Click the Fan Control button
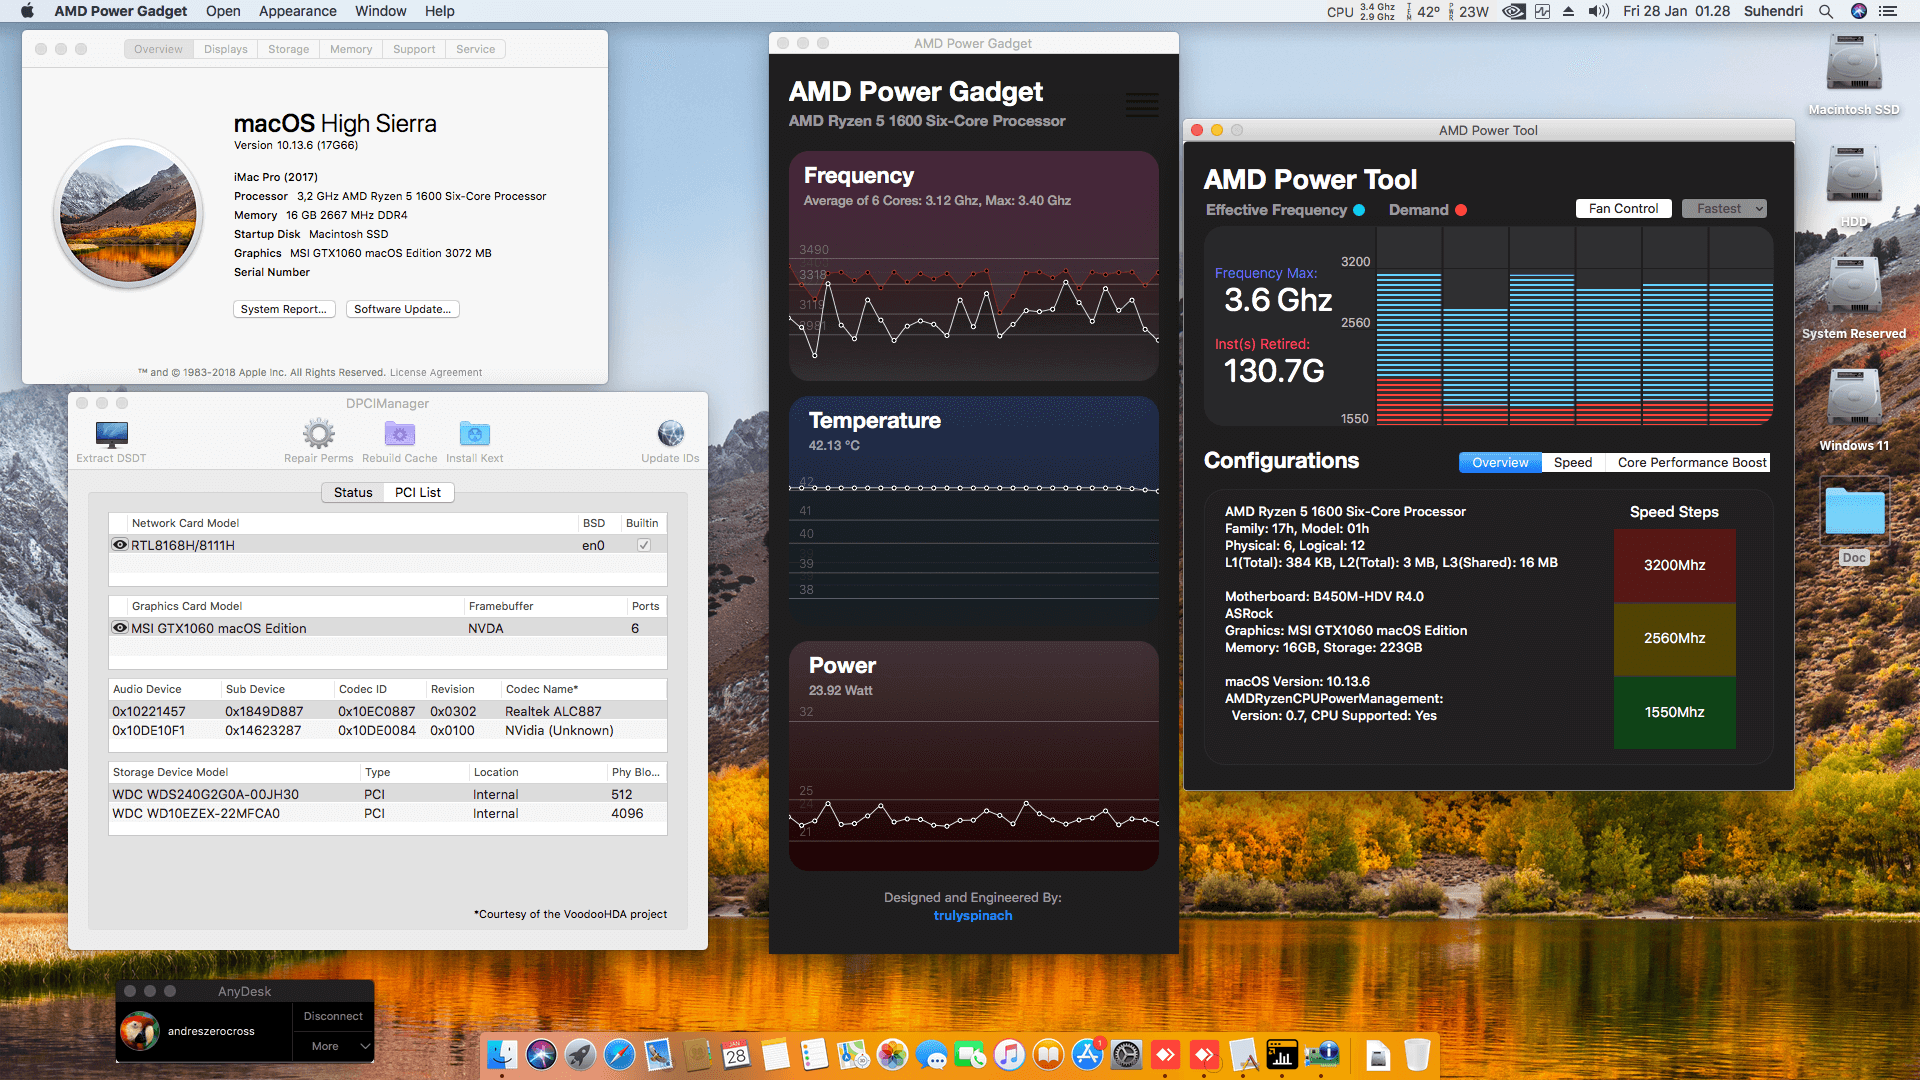The height and width of the screenshot is (1080, 1920). (1622, 209)
